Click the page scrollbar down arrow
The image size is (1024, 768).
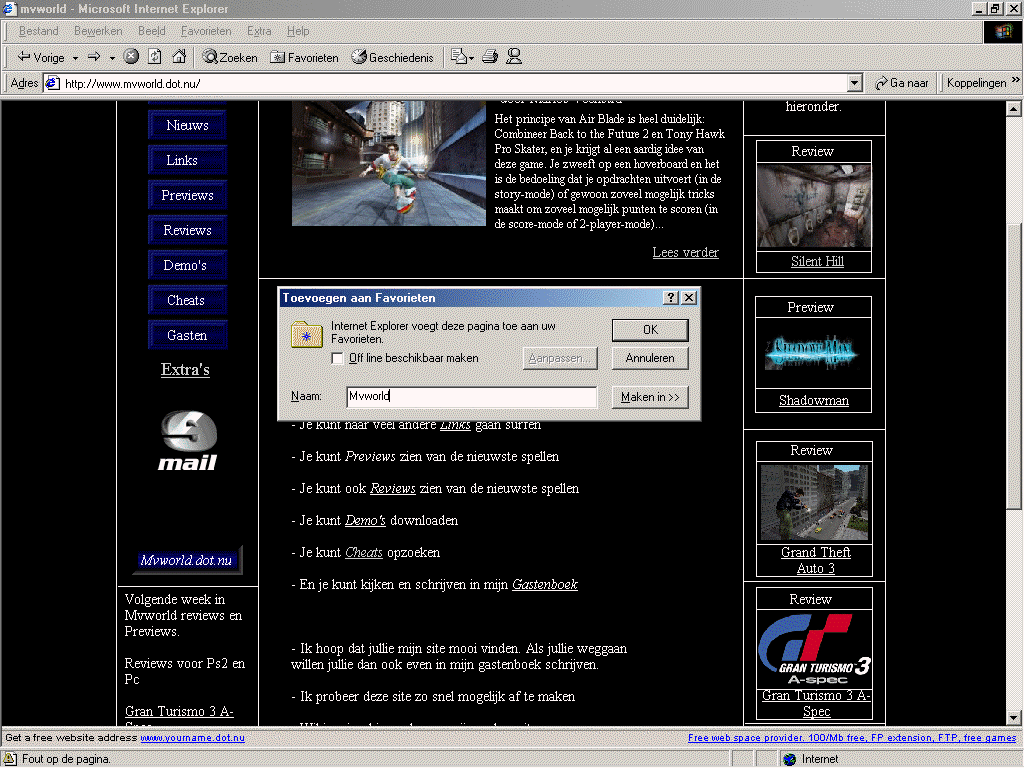point(1014,718)
